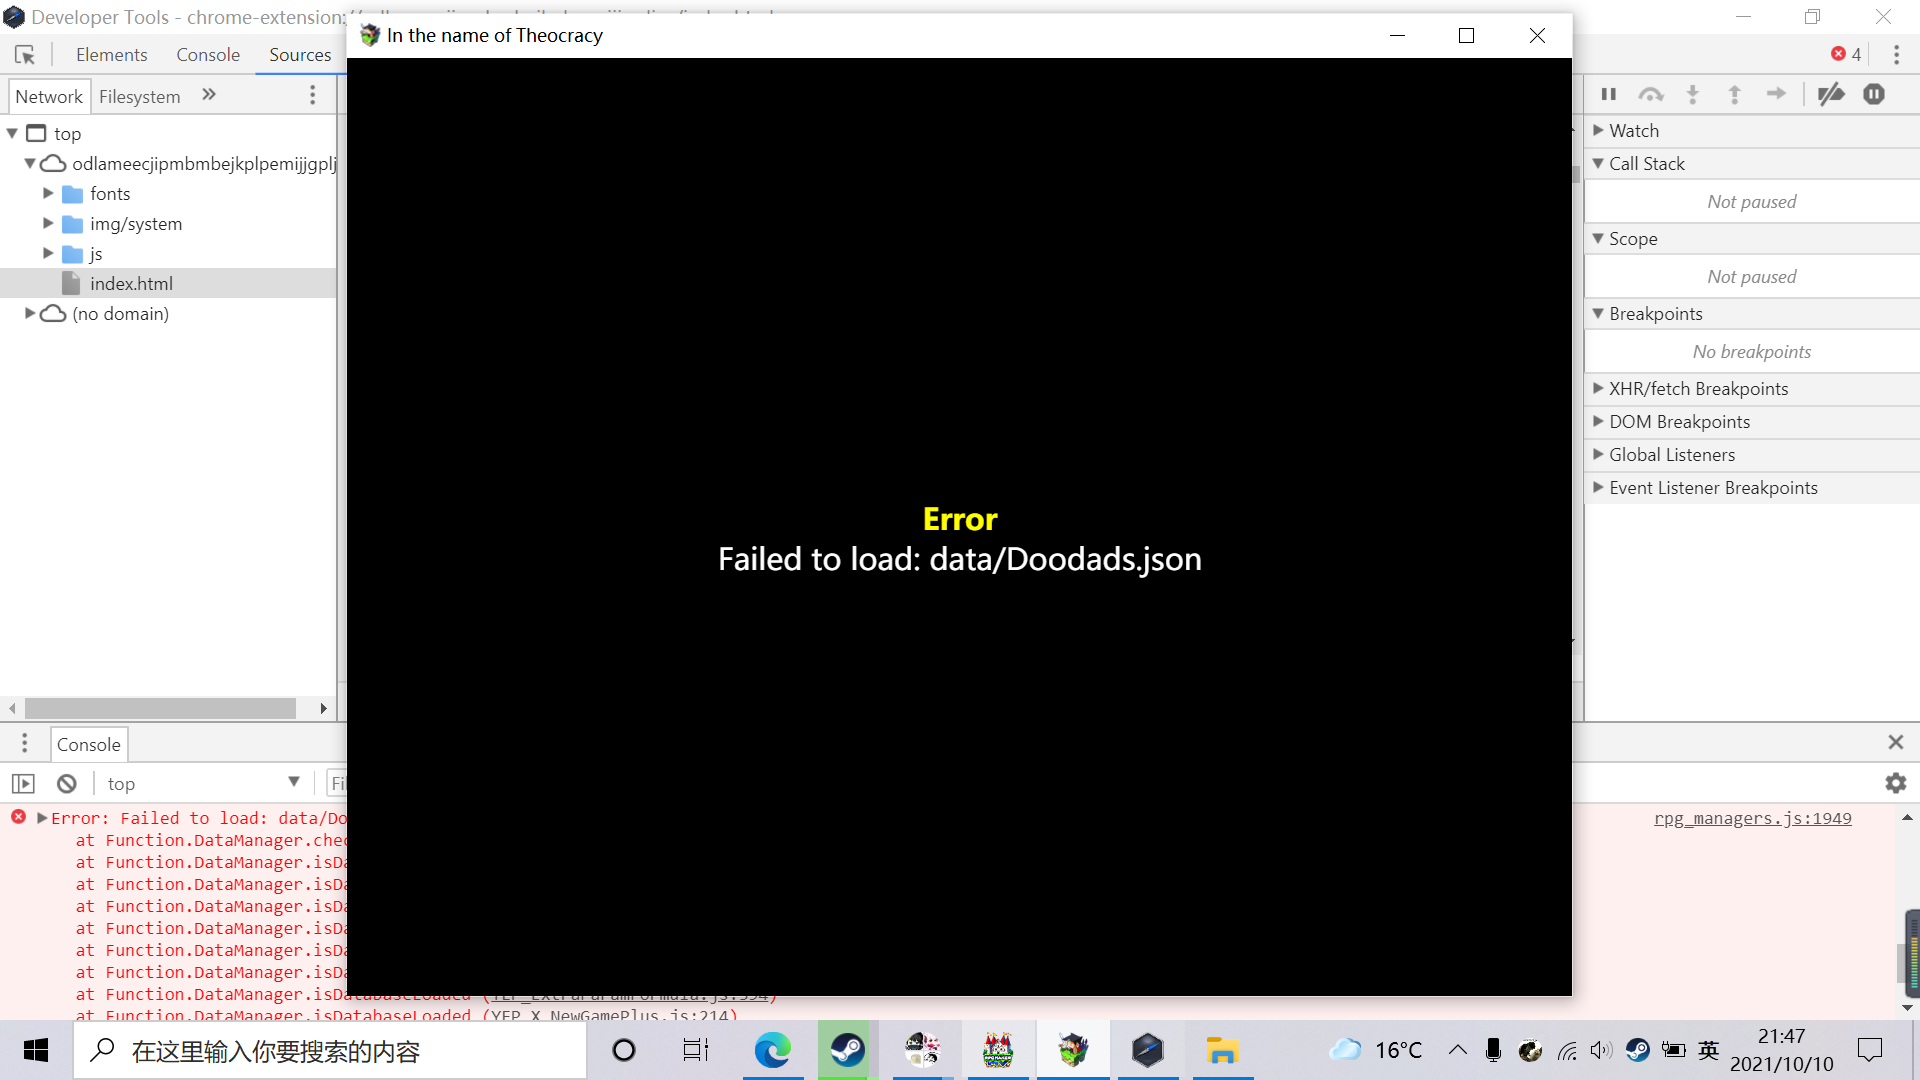Open navigator pane more options menu

pyautogui.click(x=312, y=95)
